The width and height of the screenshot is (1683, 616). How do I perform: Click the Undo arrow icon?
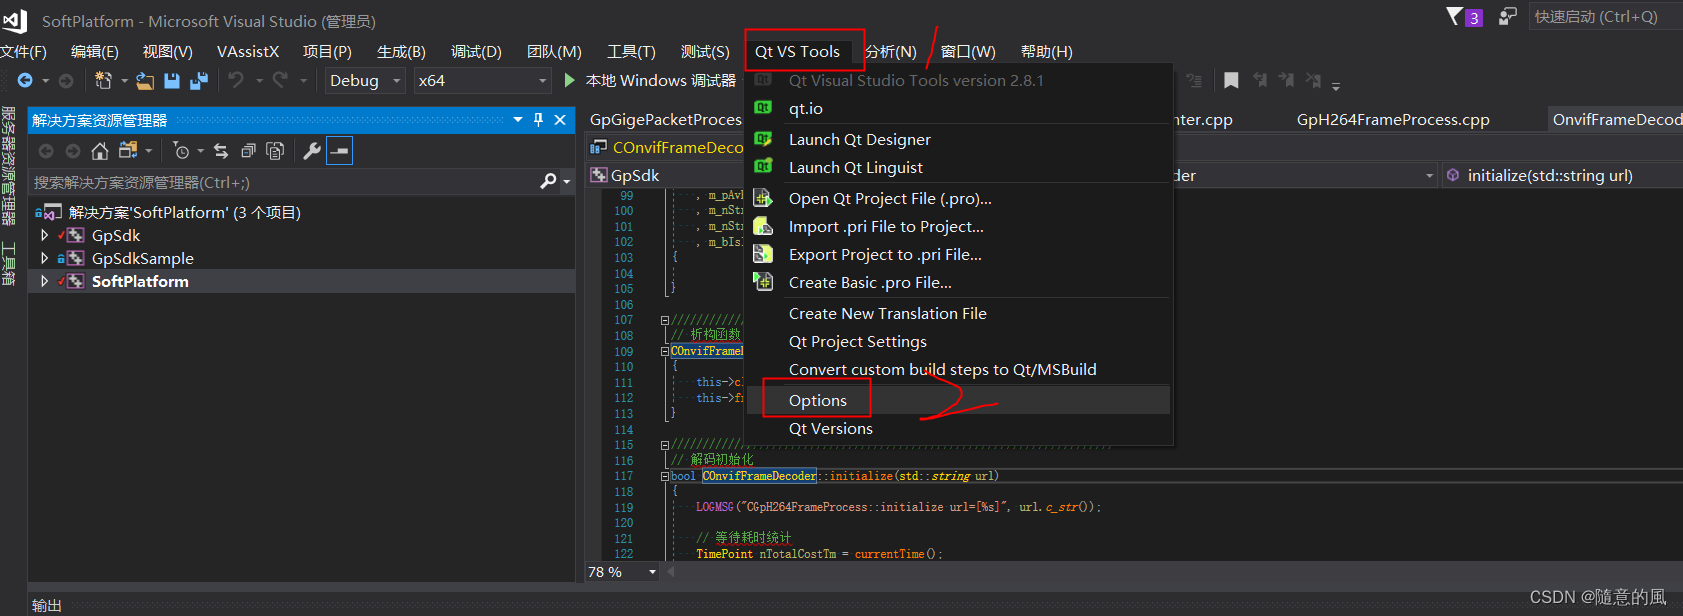[x=236, y=80]
